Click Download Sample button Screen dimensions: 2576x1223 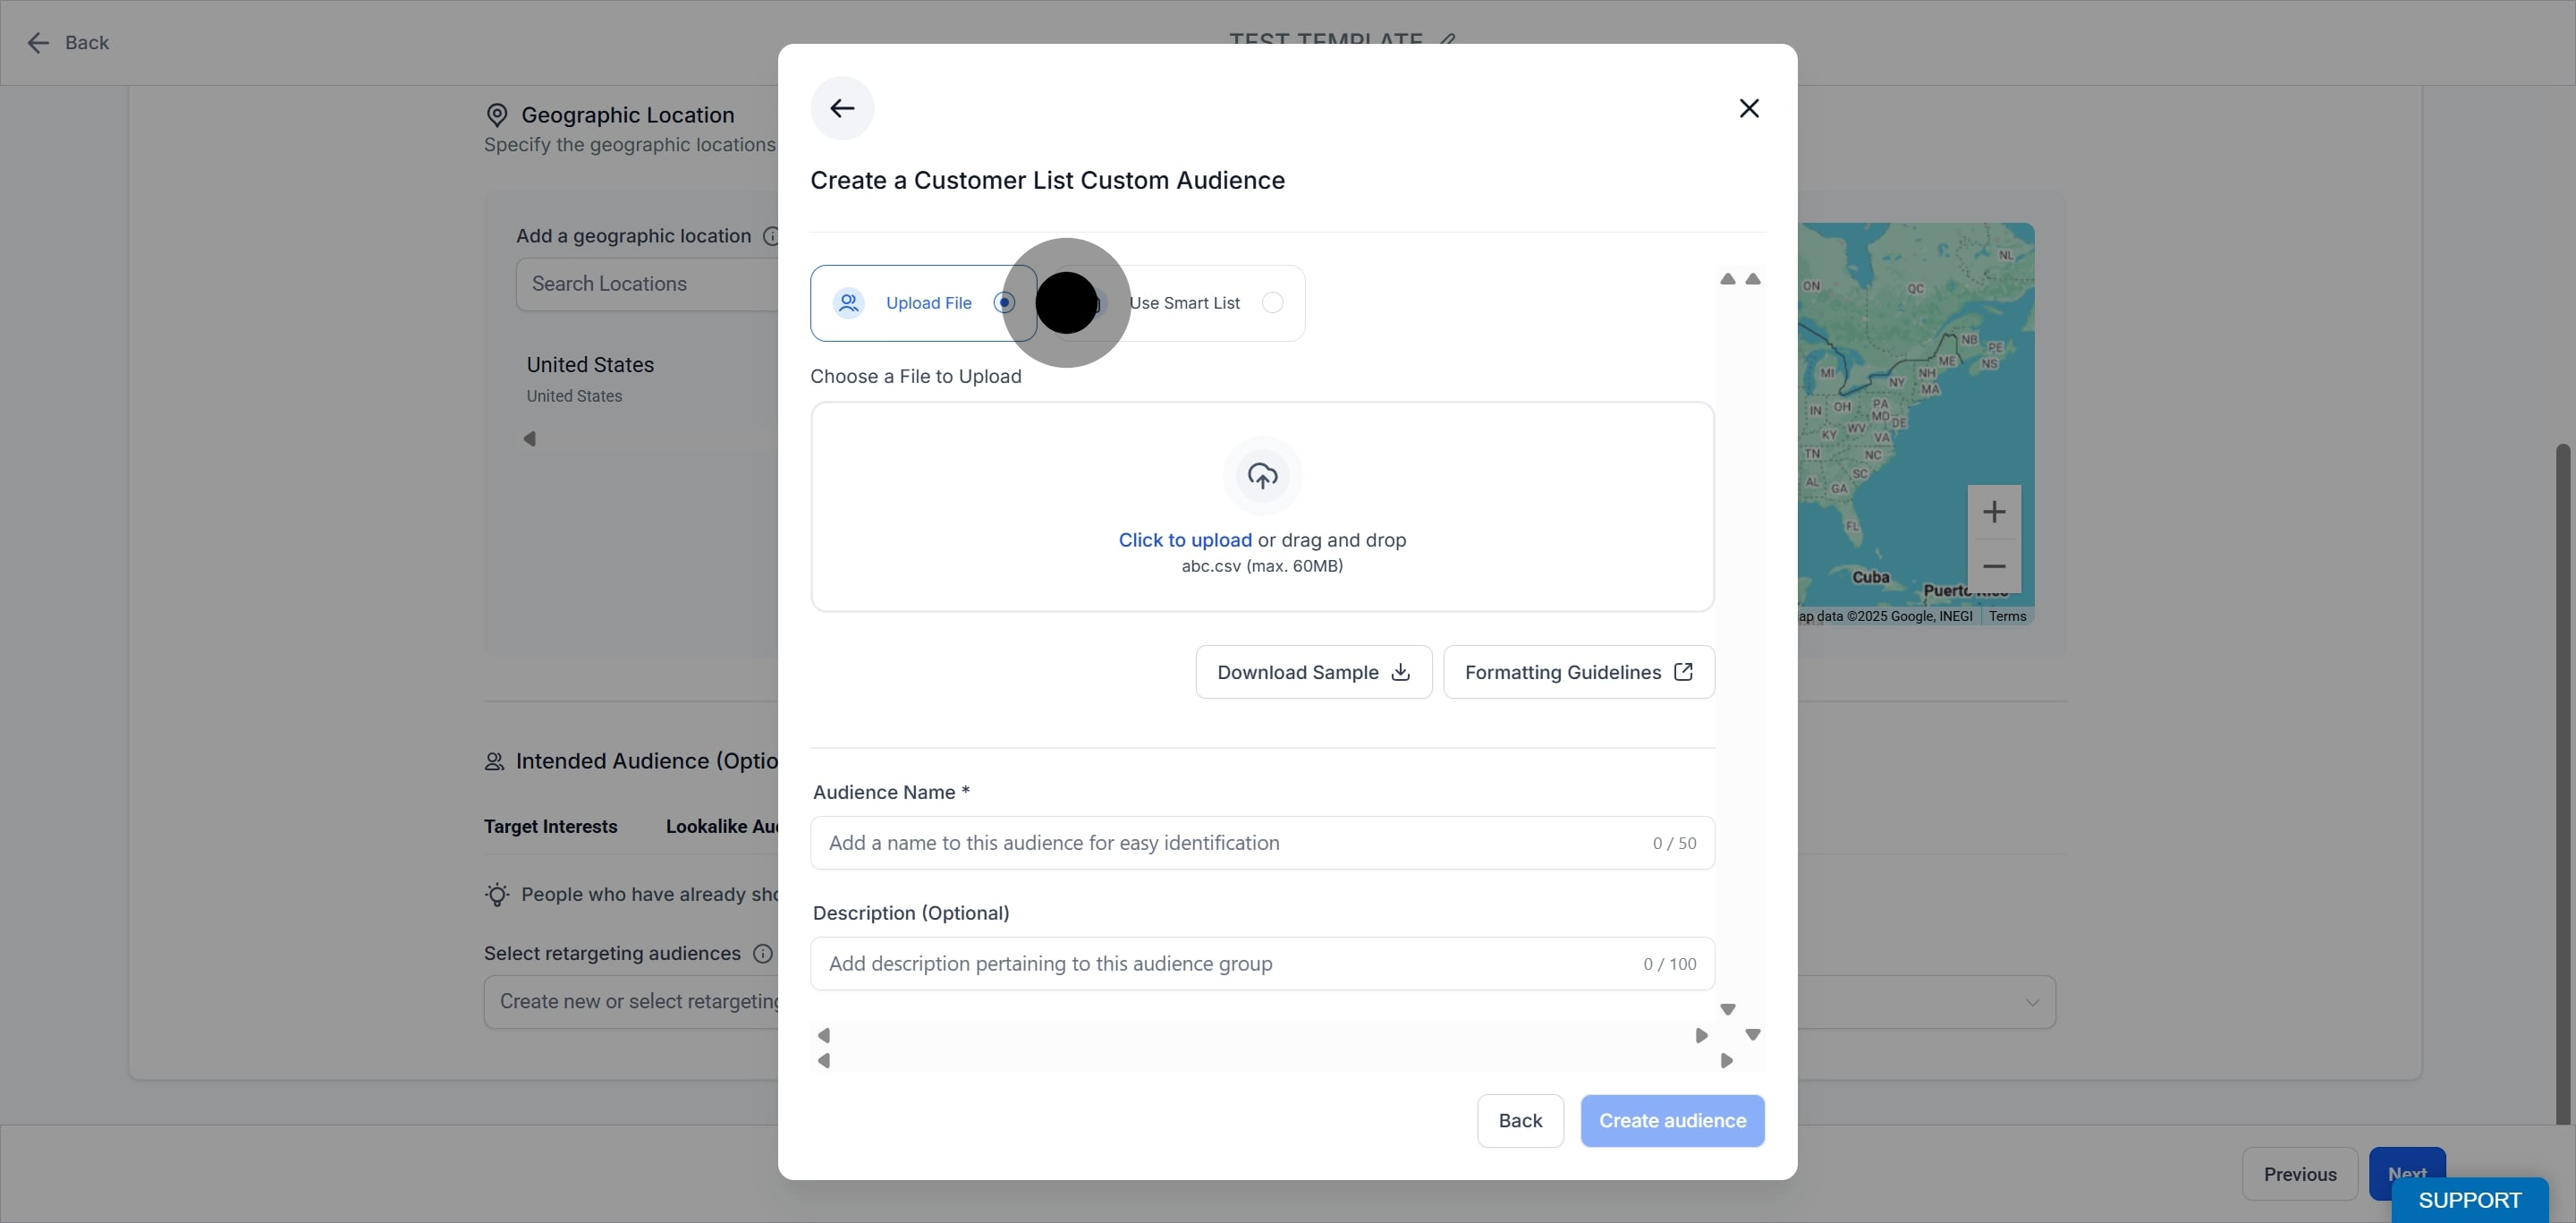tap(1314, 673)
